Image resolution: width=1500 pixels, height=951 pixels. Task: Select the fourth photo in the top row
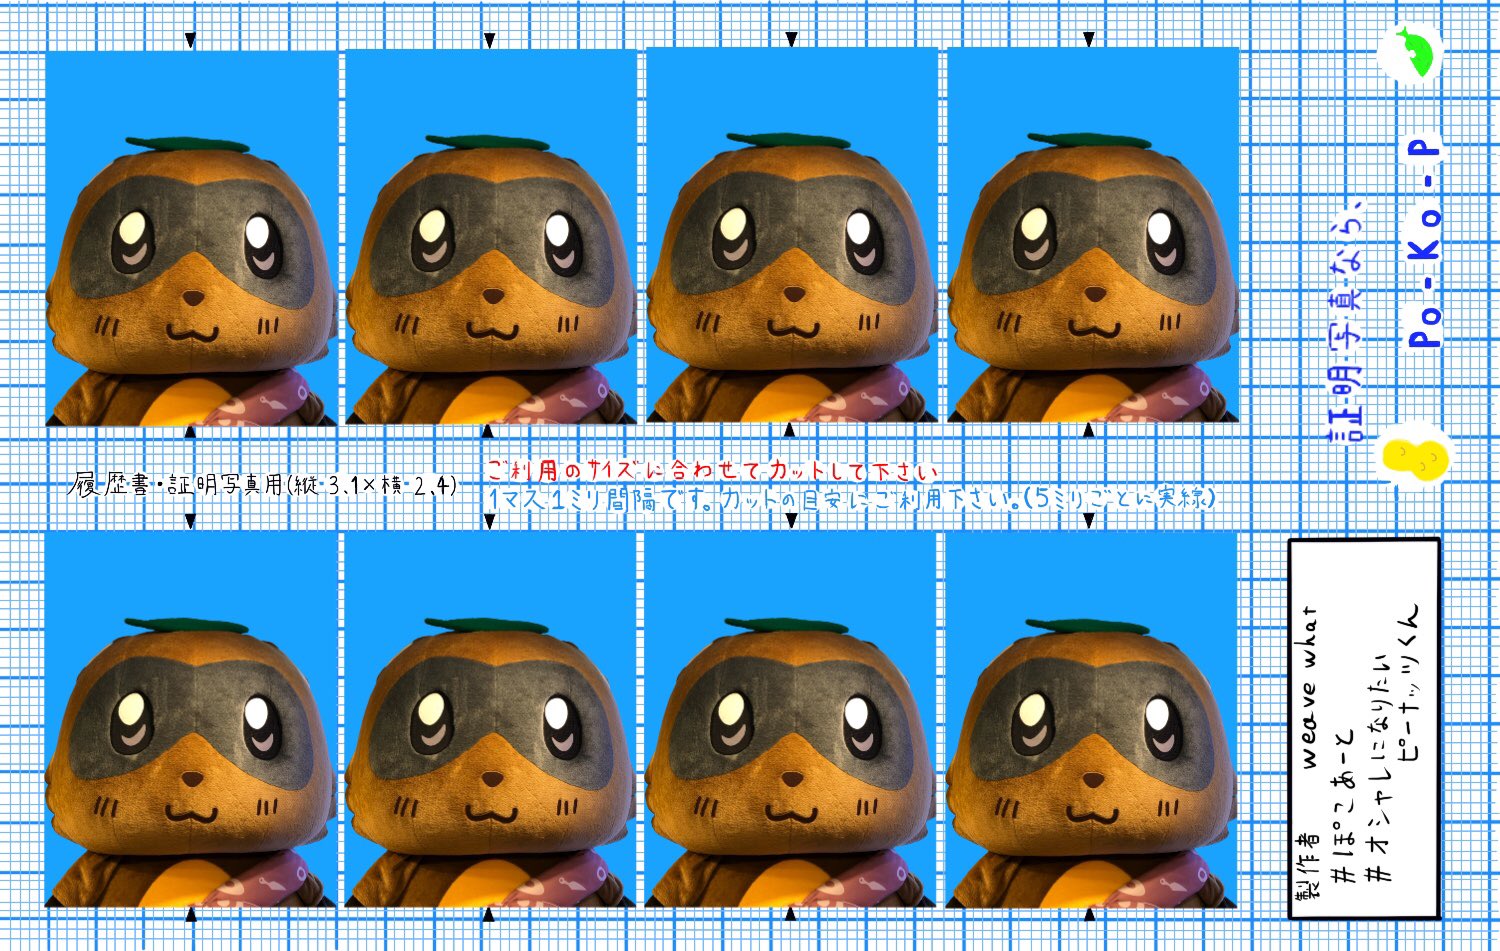click(x=1092, y=236)
